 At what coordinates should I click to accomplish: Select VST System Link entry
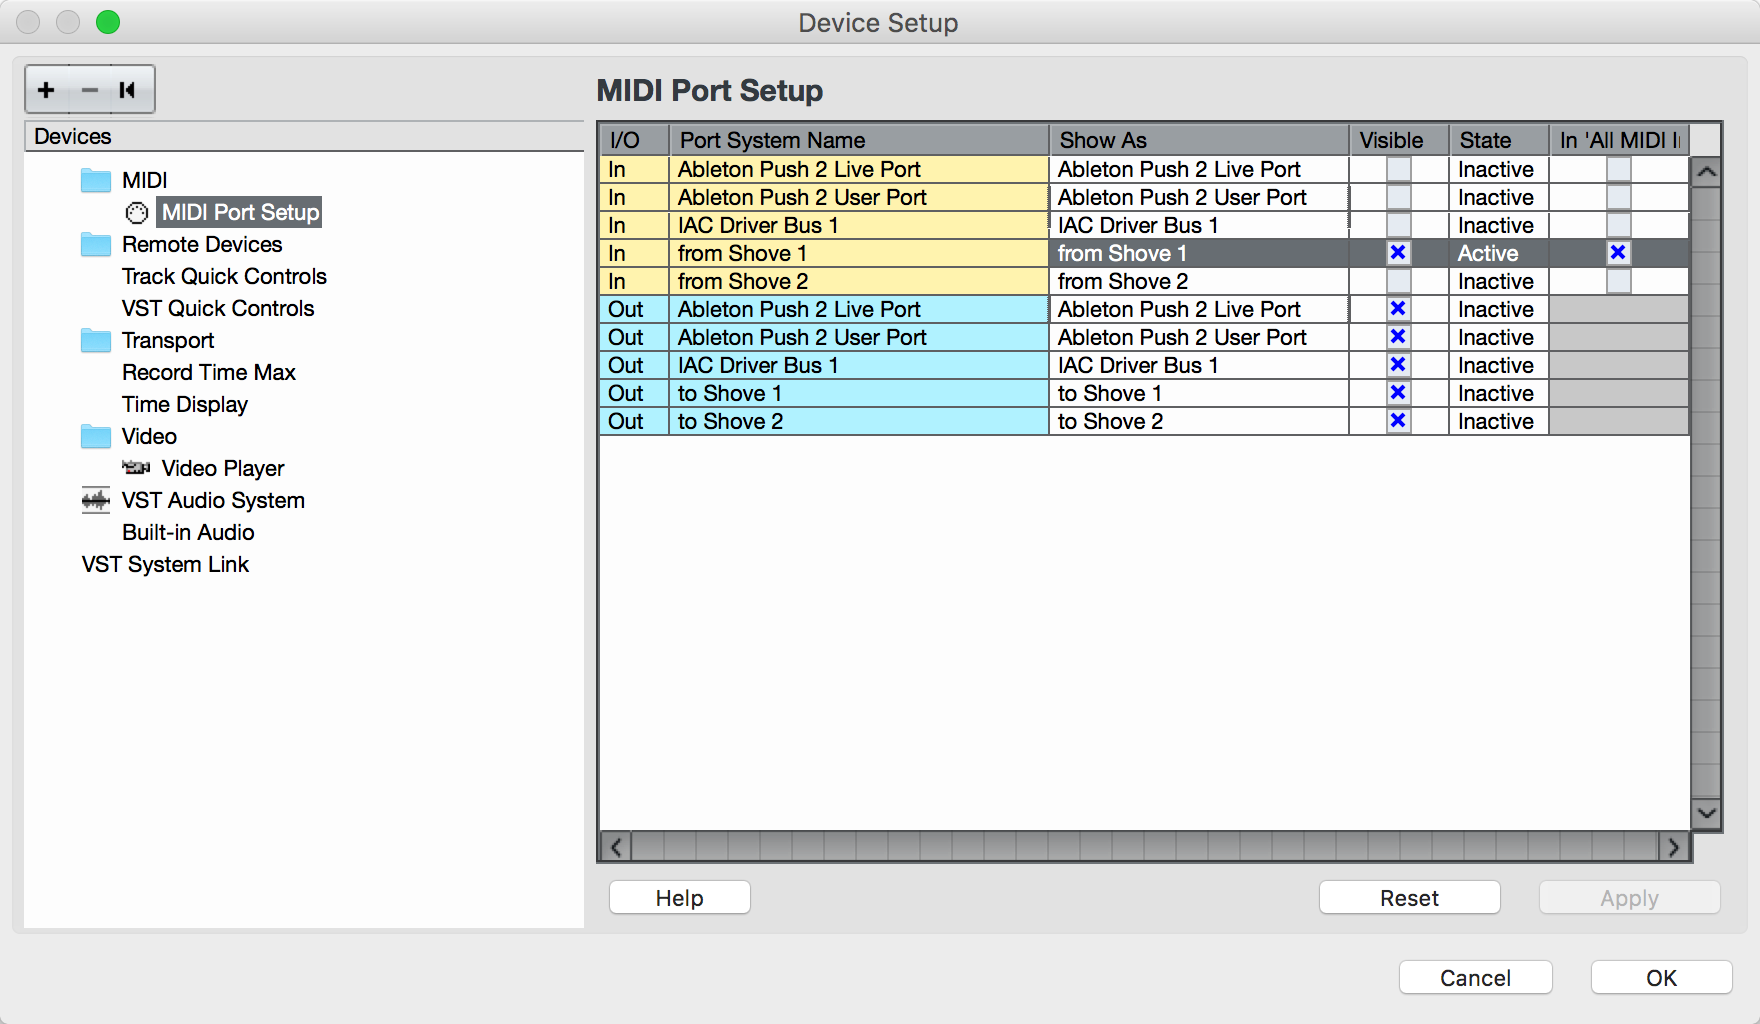pyautogui.click(x=165, y=564)
